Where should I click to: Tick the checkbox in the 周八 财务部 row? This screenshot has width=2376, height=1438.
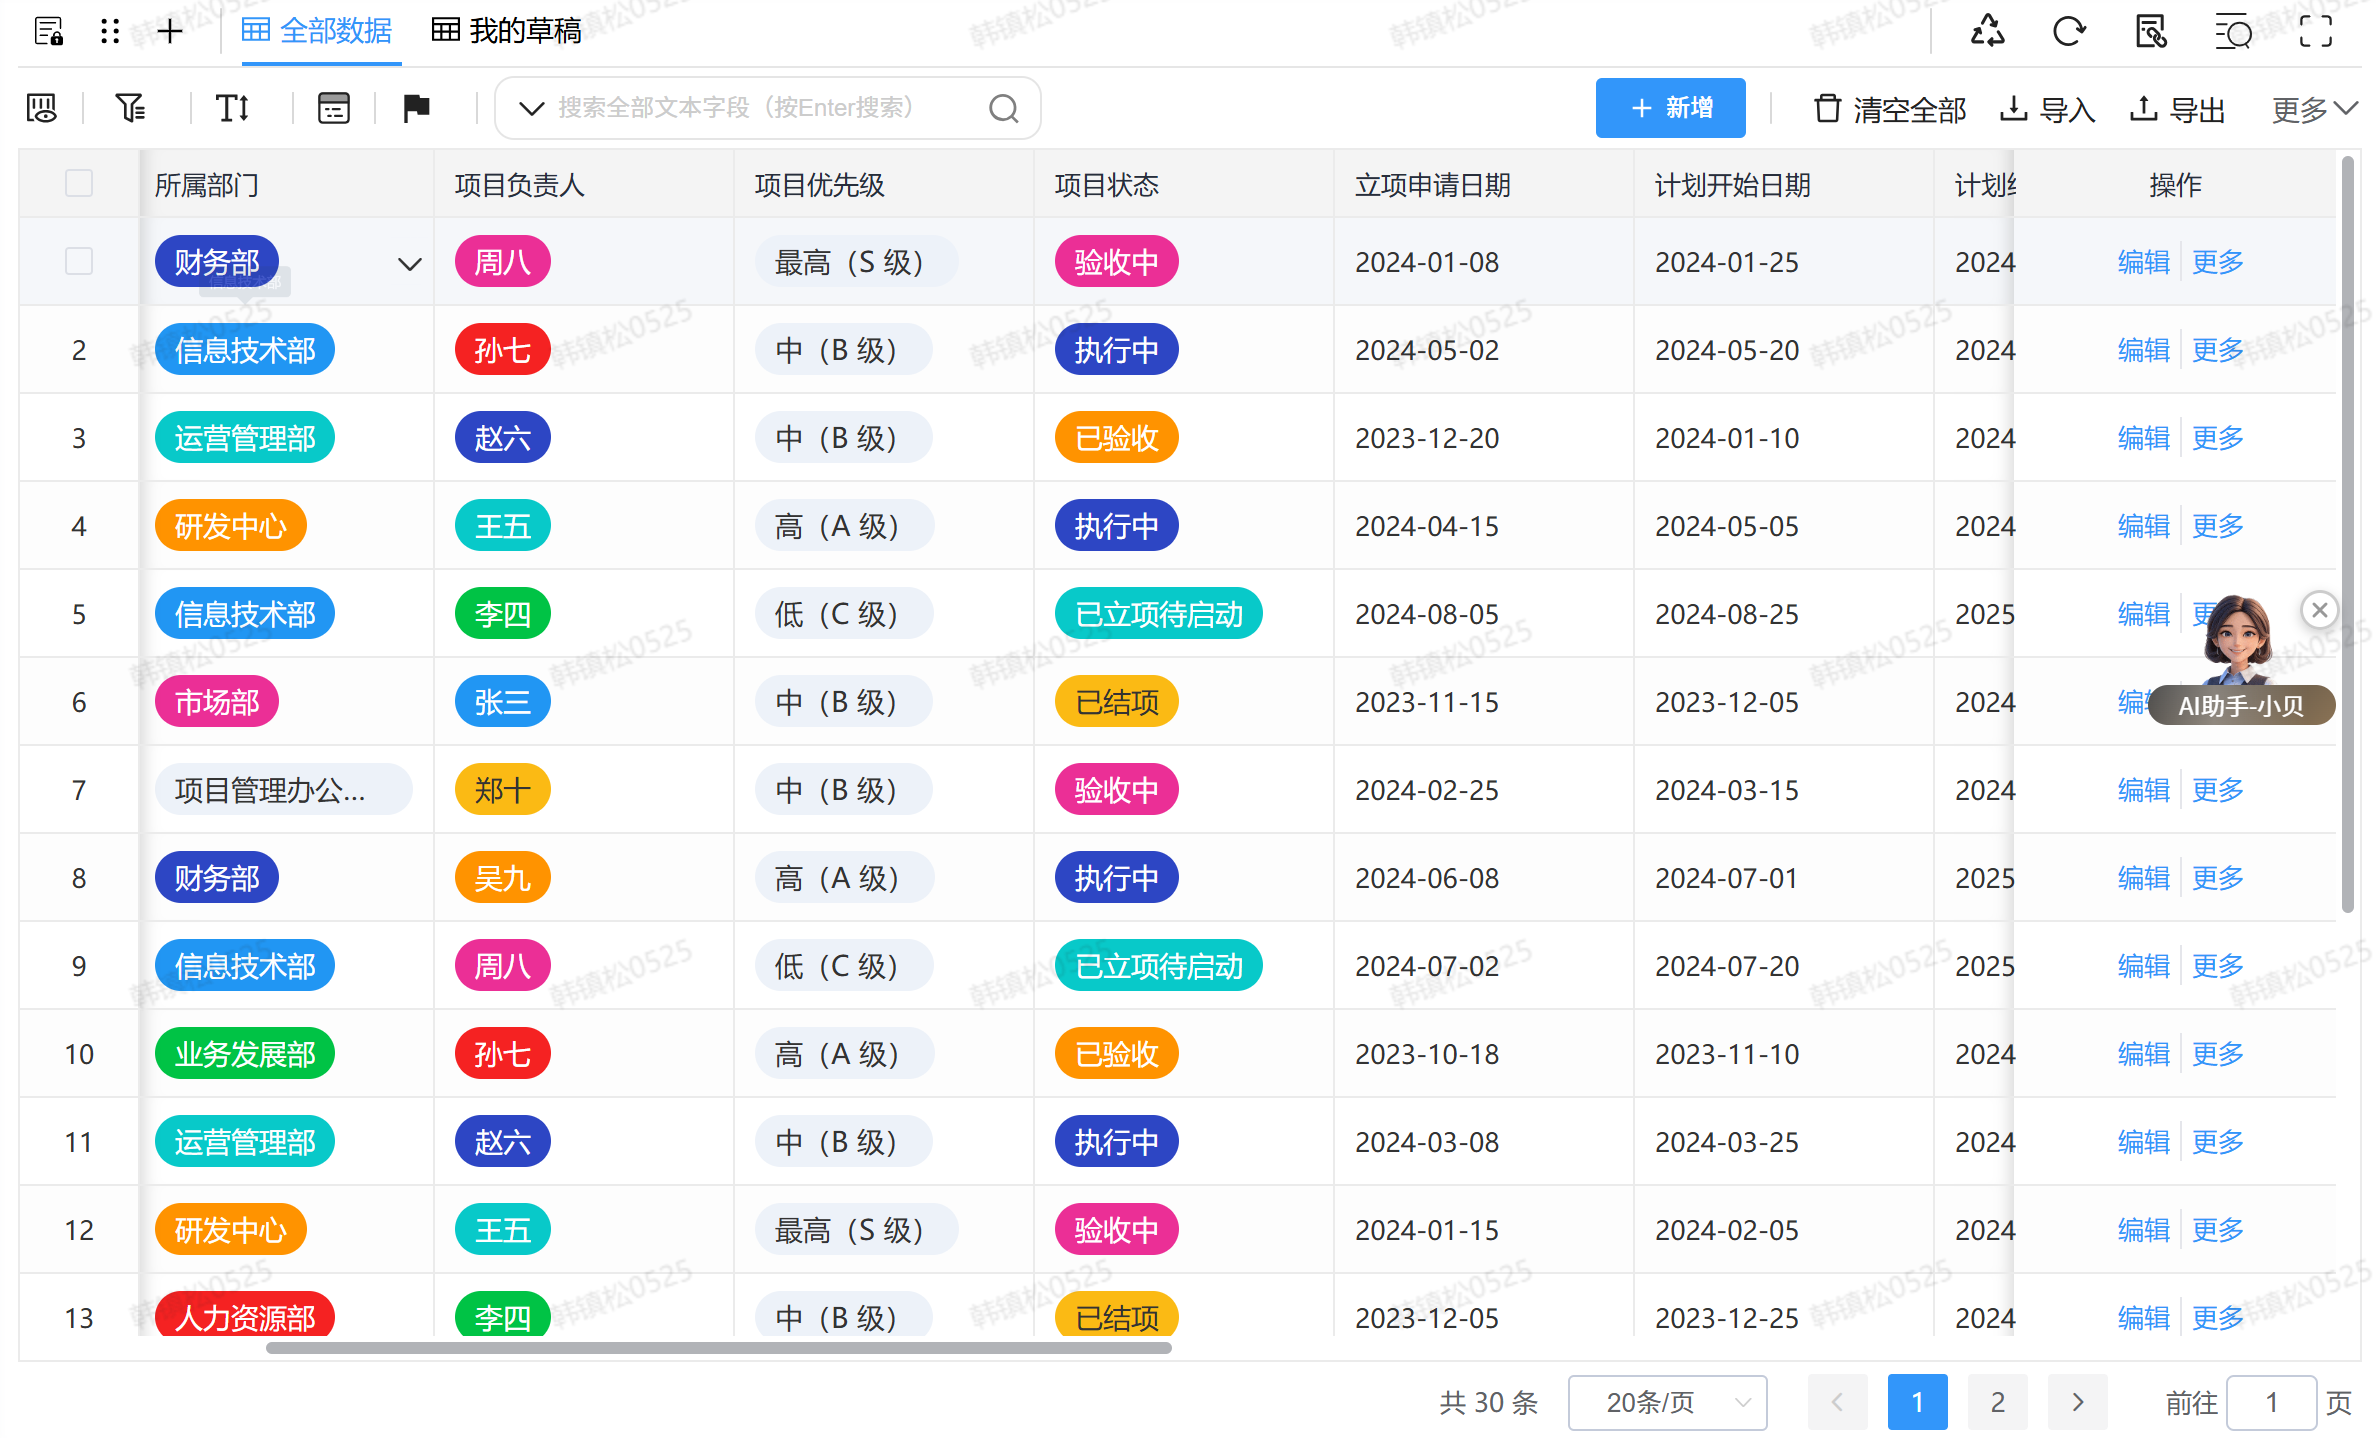(x=79, y=262)
